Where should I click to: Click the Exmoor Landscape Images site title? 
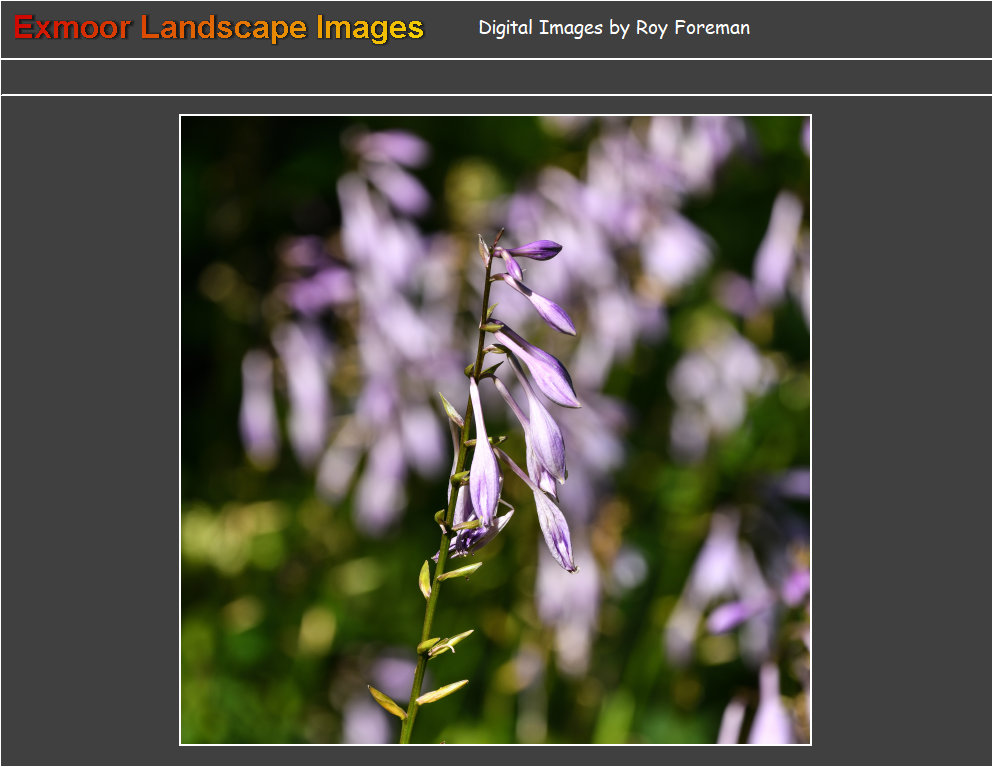click(x=219, y=28)
